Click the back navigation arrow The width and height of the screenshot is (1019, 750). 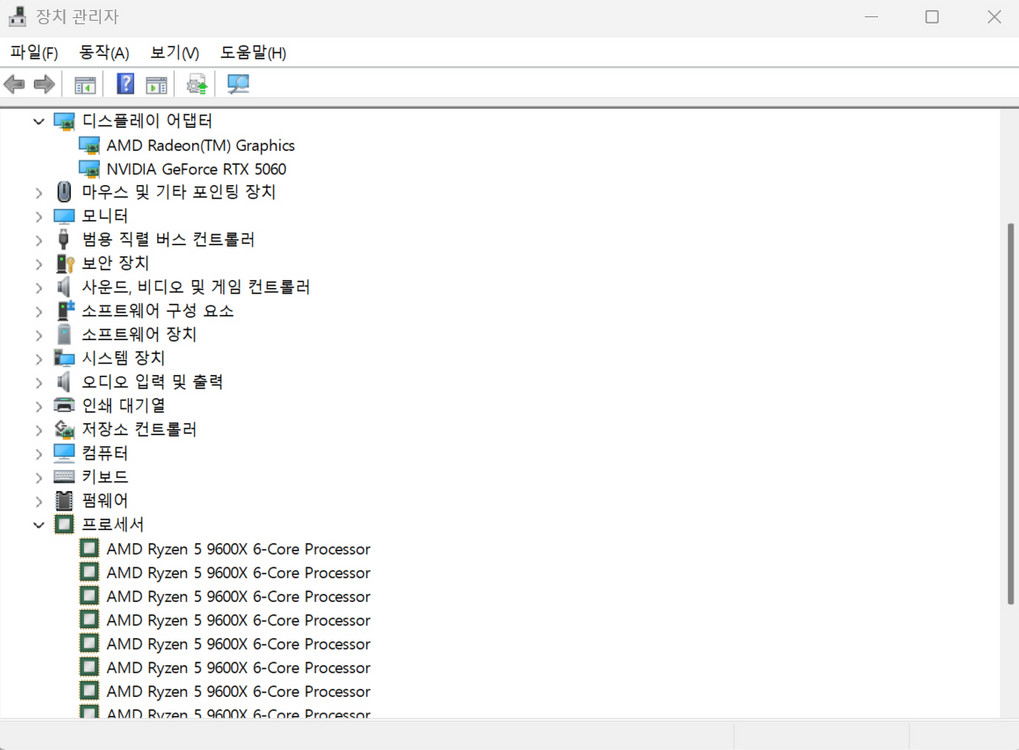[x=14, y=83]
